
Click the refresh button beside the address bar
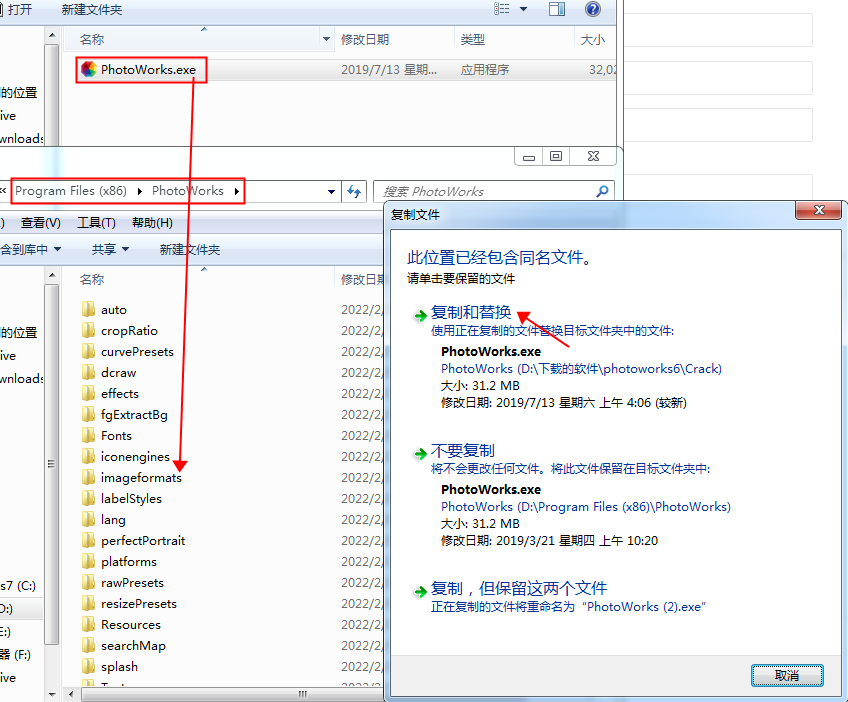354,191
